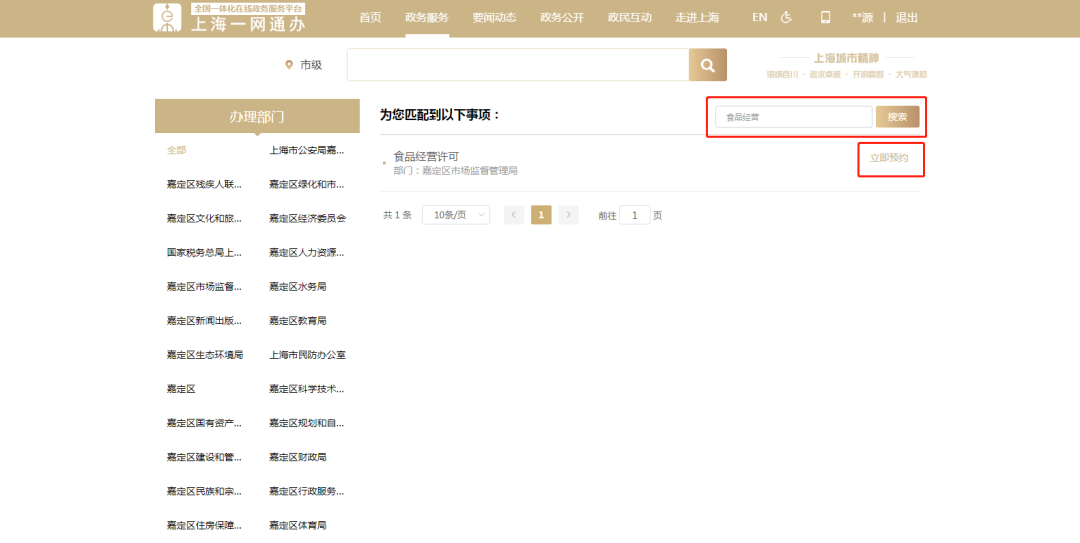1080x543 pixels.
Task: Go to the next page arrow
Action: pos(569,215)
